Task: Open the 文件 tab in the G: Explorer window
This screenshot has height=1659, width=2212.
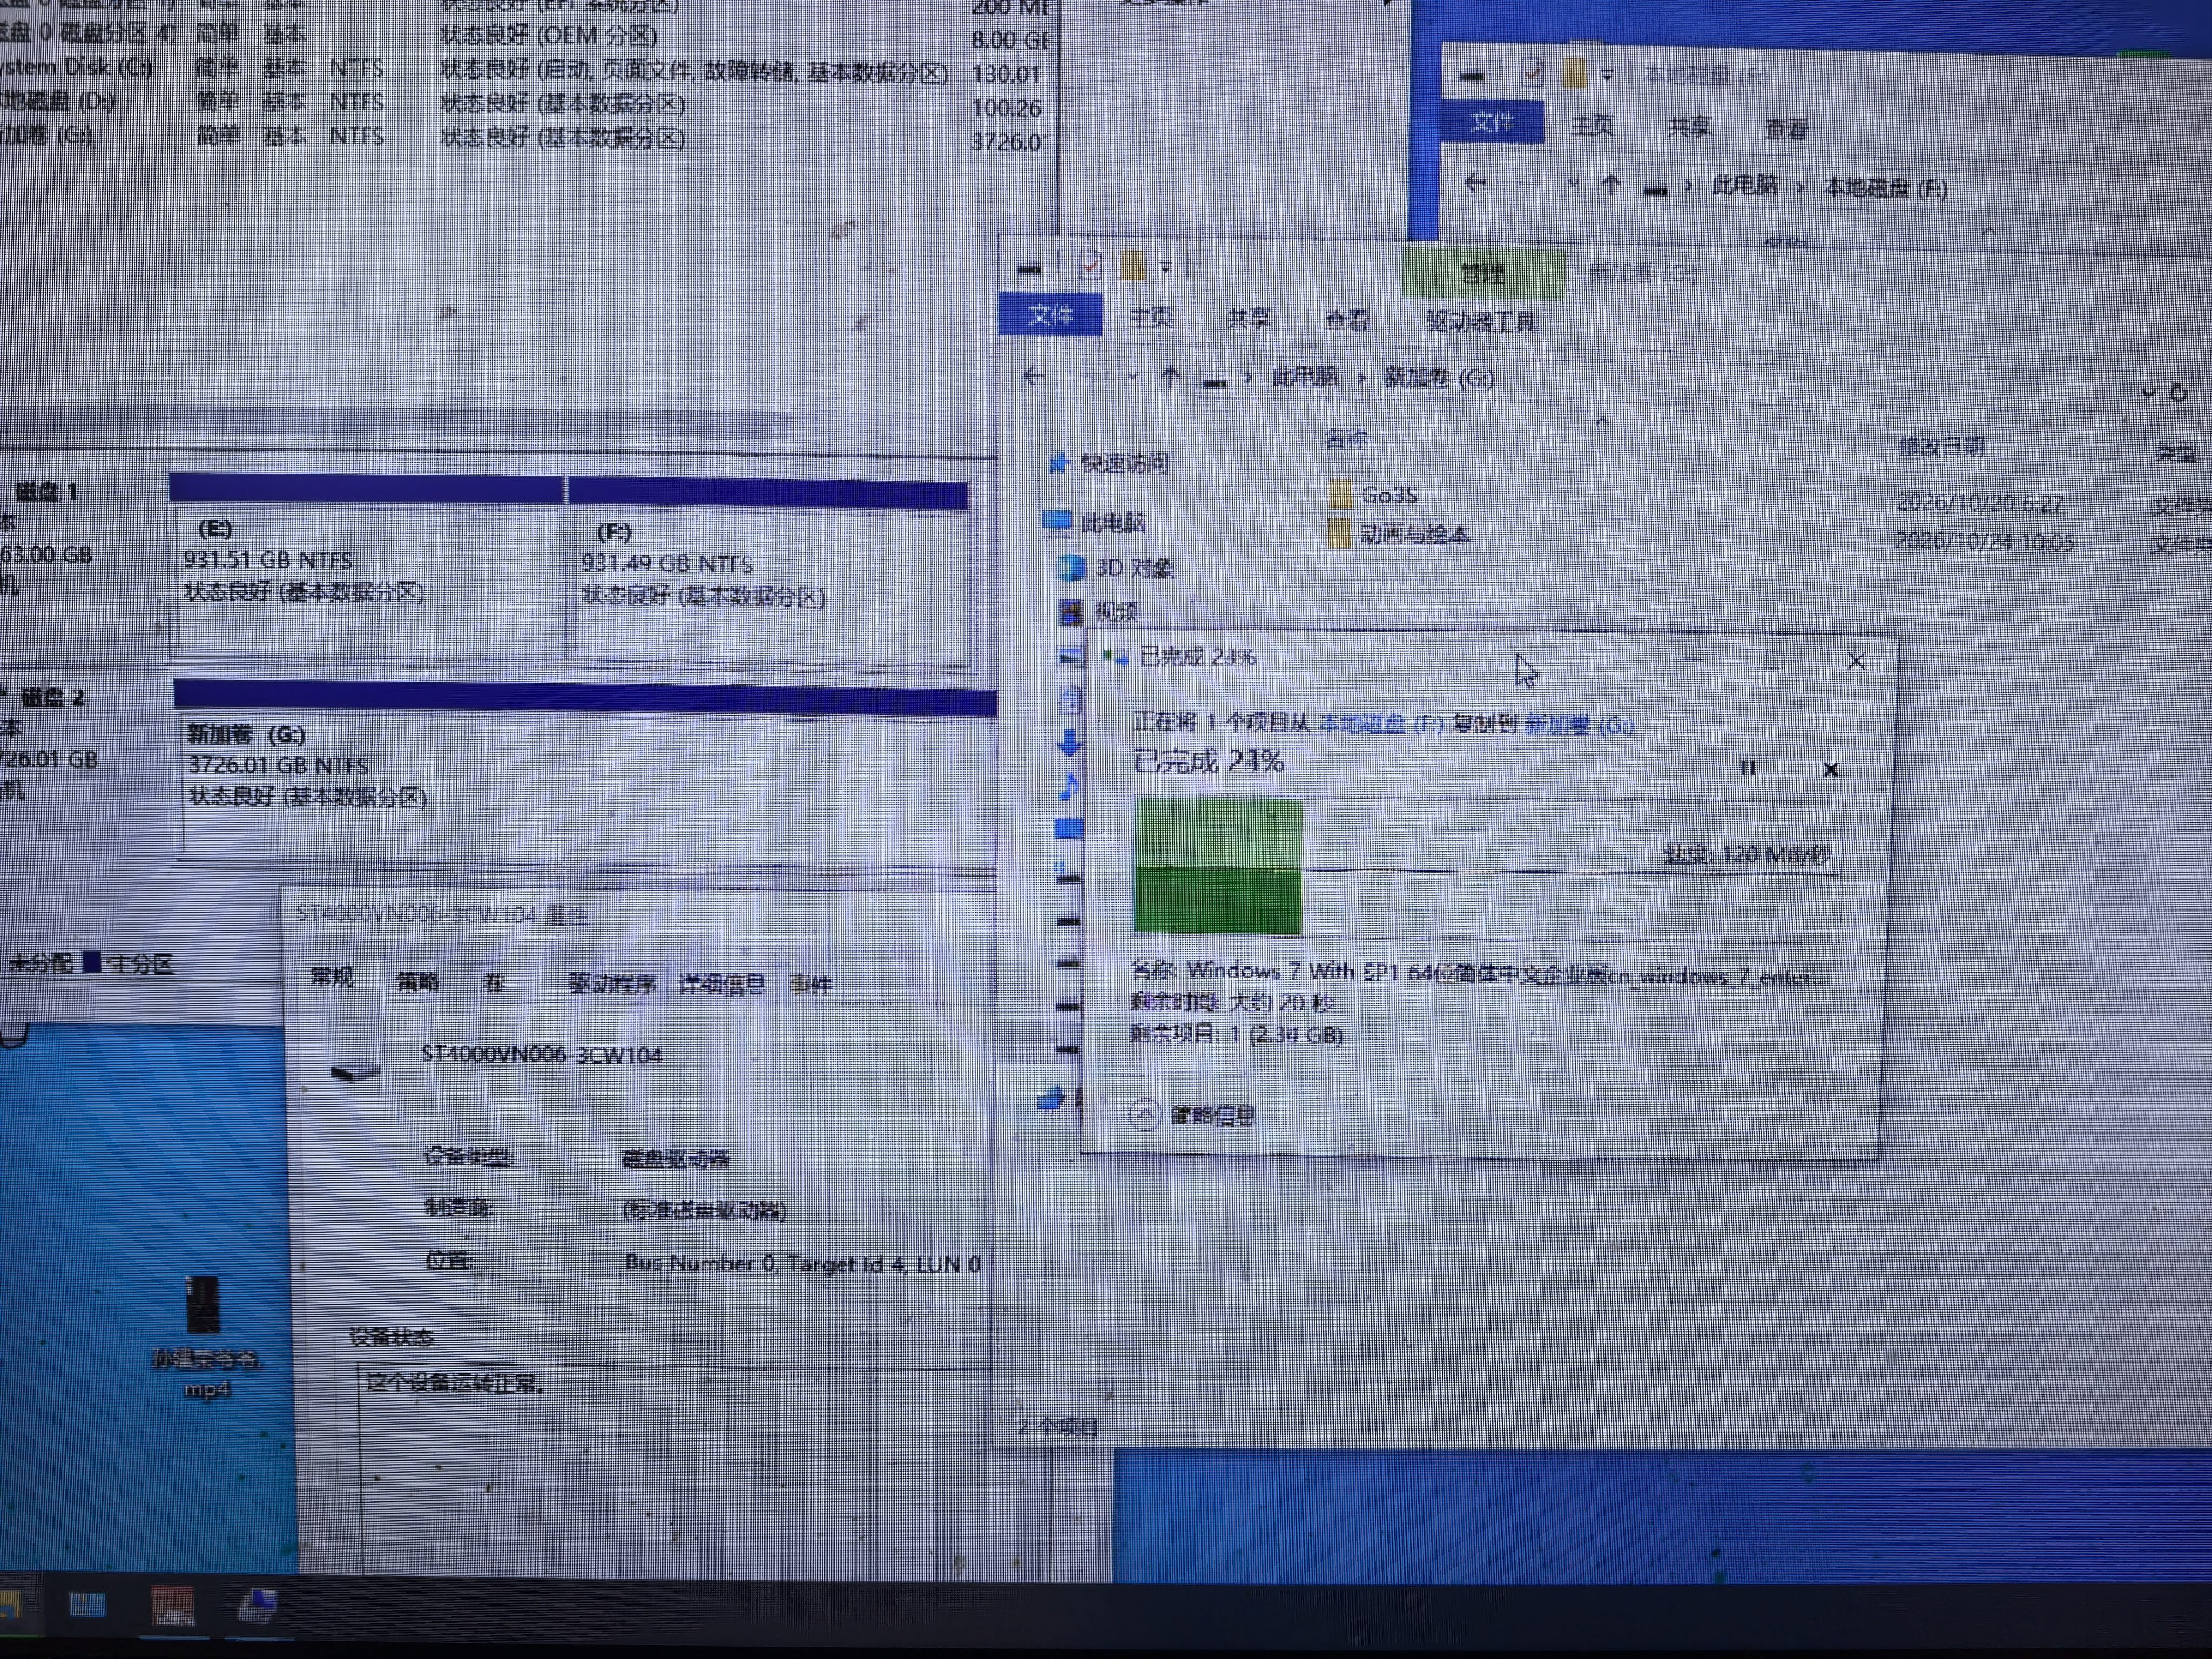Action: (x=1050, y=315)
